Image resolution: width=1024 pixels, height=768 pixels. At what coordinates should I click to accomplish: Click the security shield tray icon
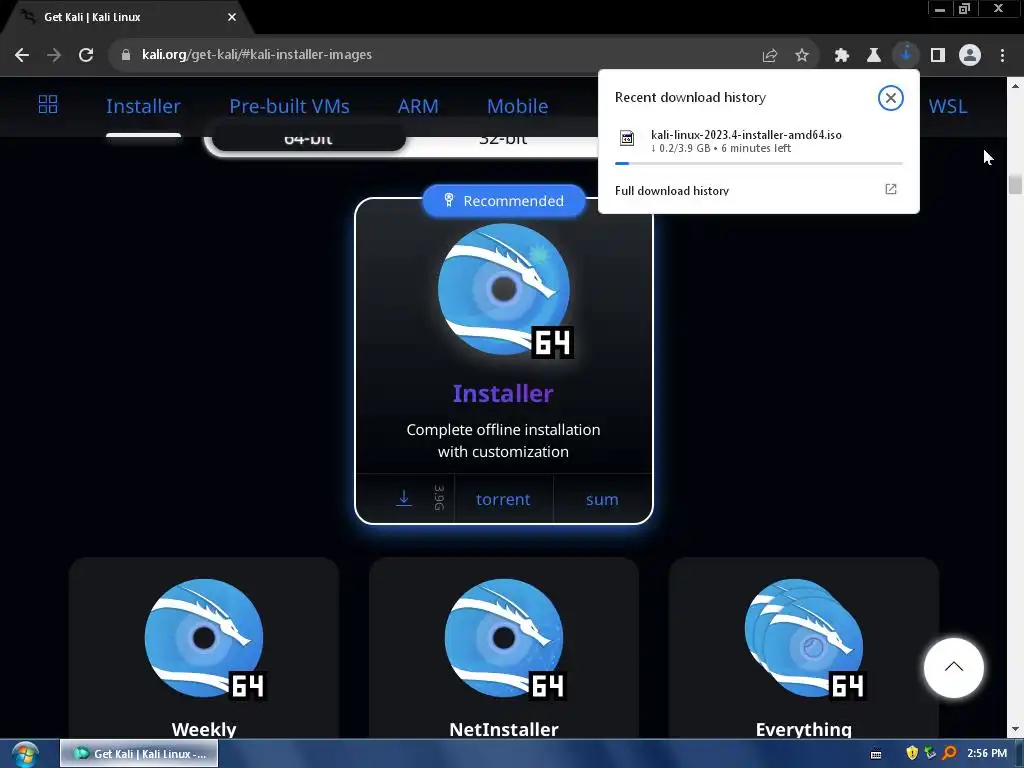coord(912,753)
